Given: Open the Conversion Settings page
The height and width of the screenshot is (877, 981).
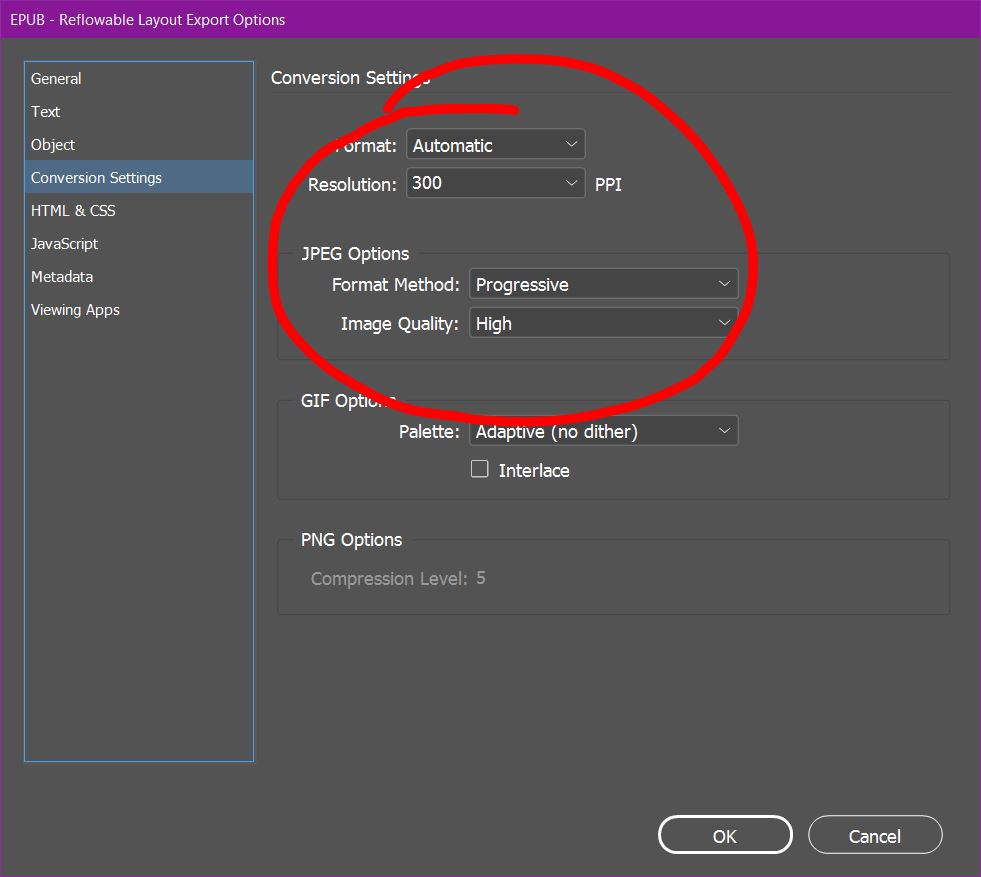Looking at the screenshot, I should tap(96, 177).
